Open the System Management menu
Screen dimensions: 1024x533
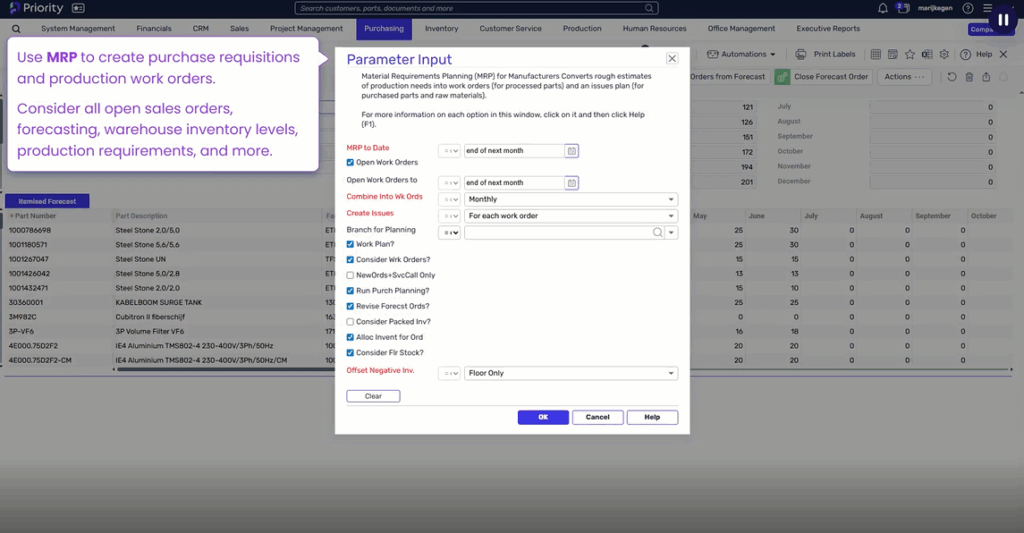[x=78, y=29]
